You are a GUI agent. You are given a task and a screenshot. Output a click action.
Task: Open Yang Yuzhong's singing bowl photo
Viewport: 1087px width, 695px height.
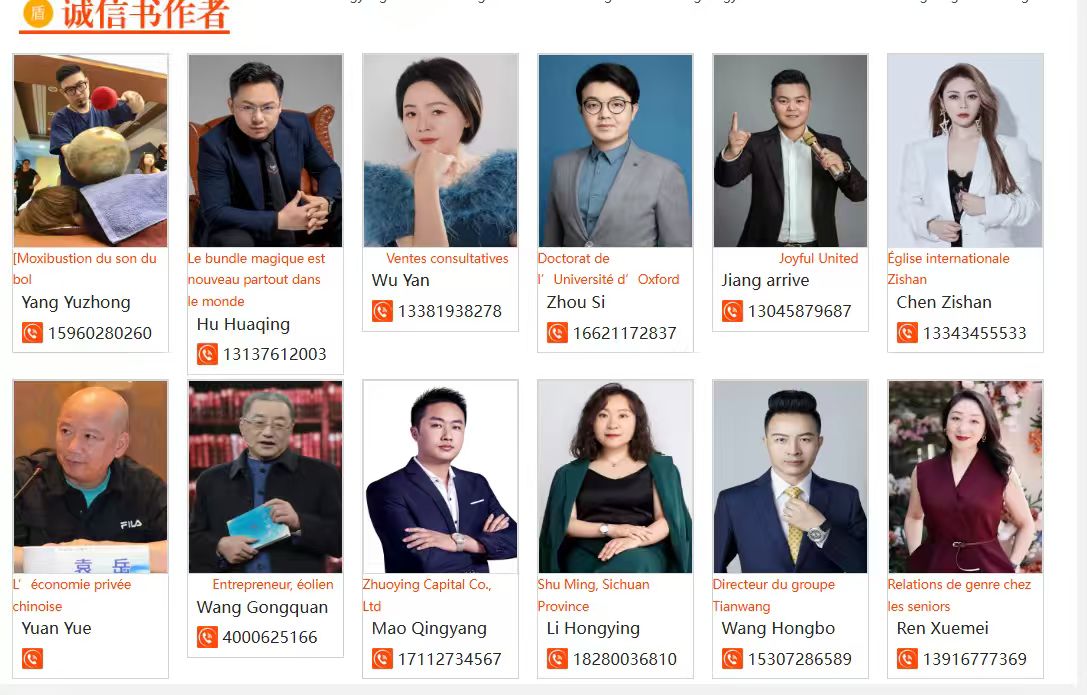90,150
